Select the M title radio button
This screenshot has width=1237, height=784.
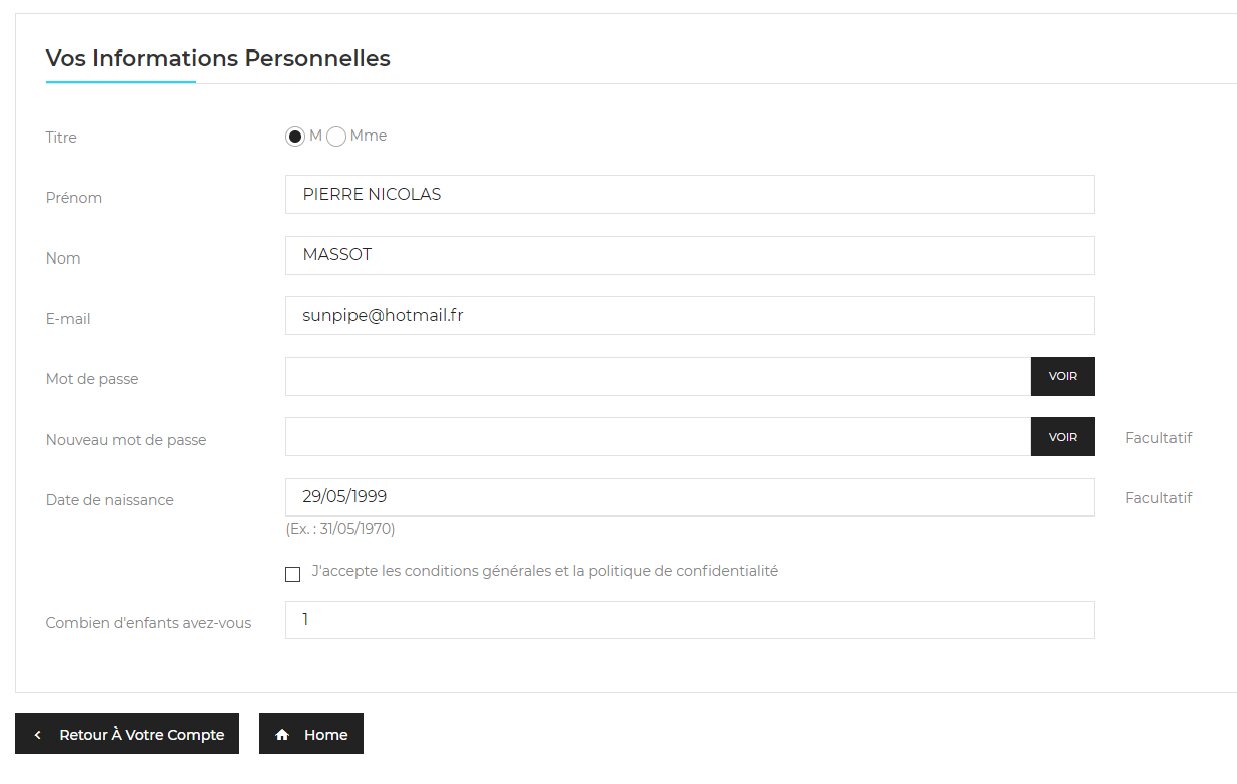(x=295, y=137)
